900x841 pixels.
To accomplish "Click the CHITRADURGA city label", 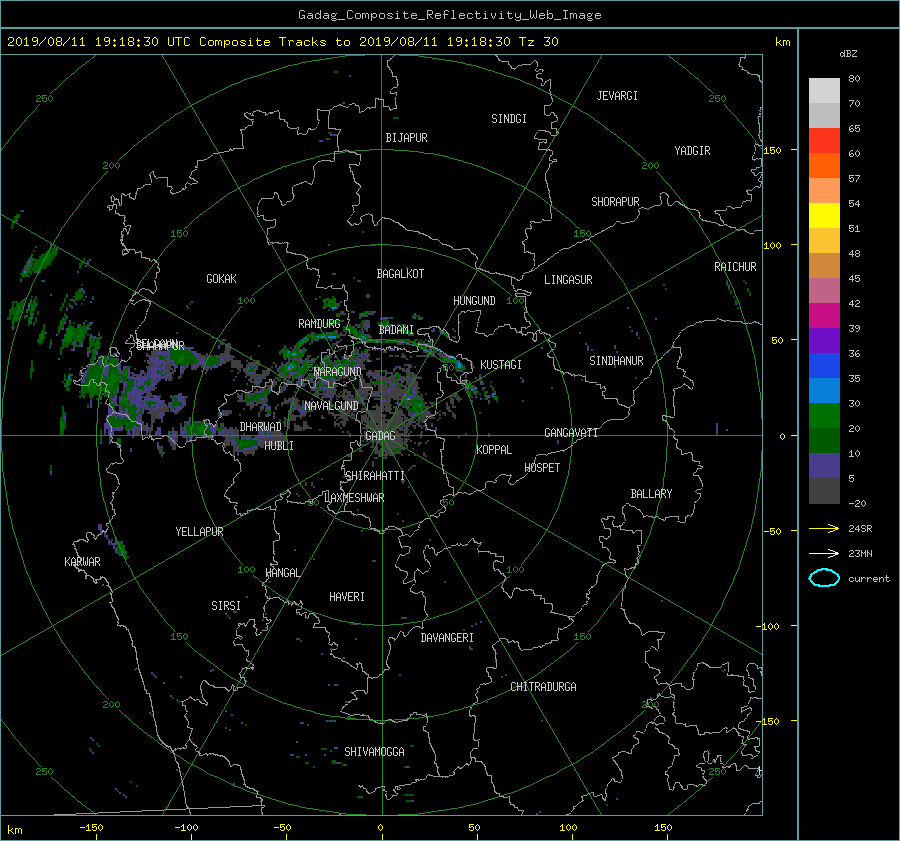I will click(x=544, y=687).
